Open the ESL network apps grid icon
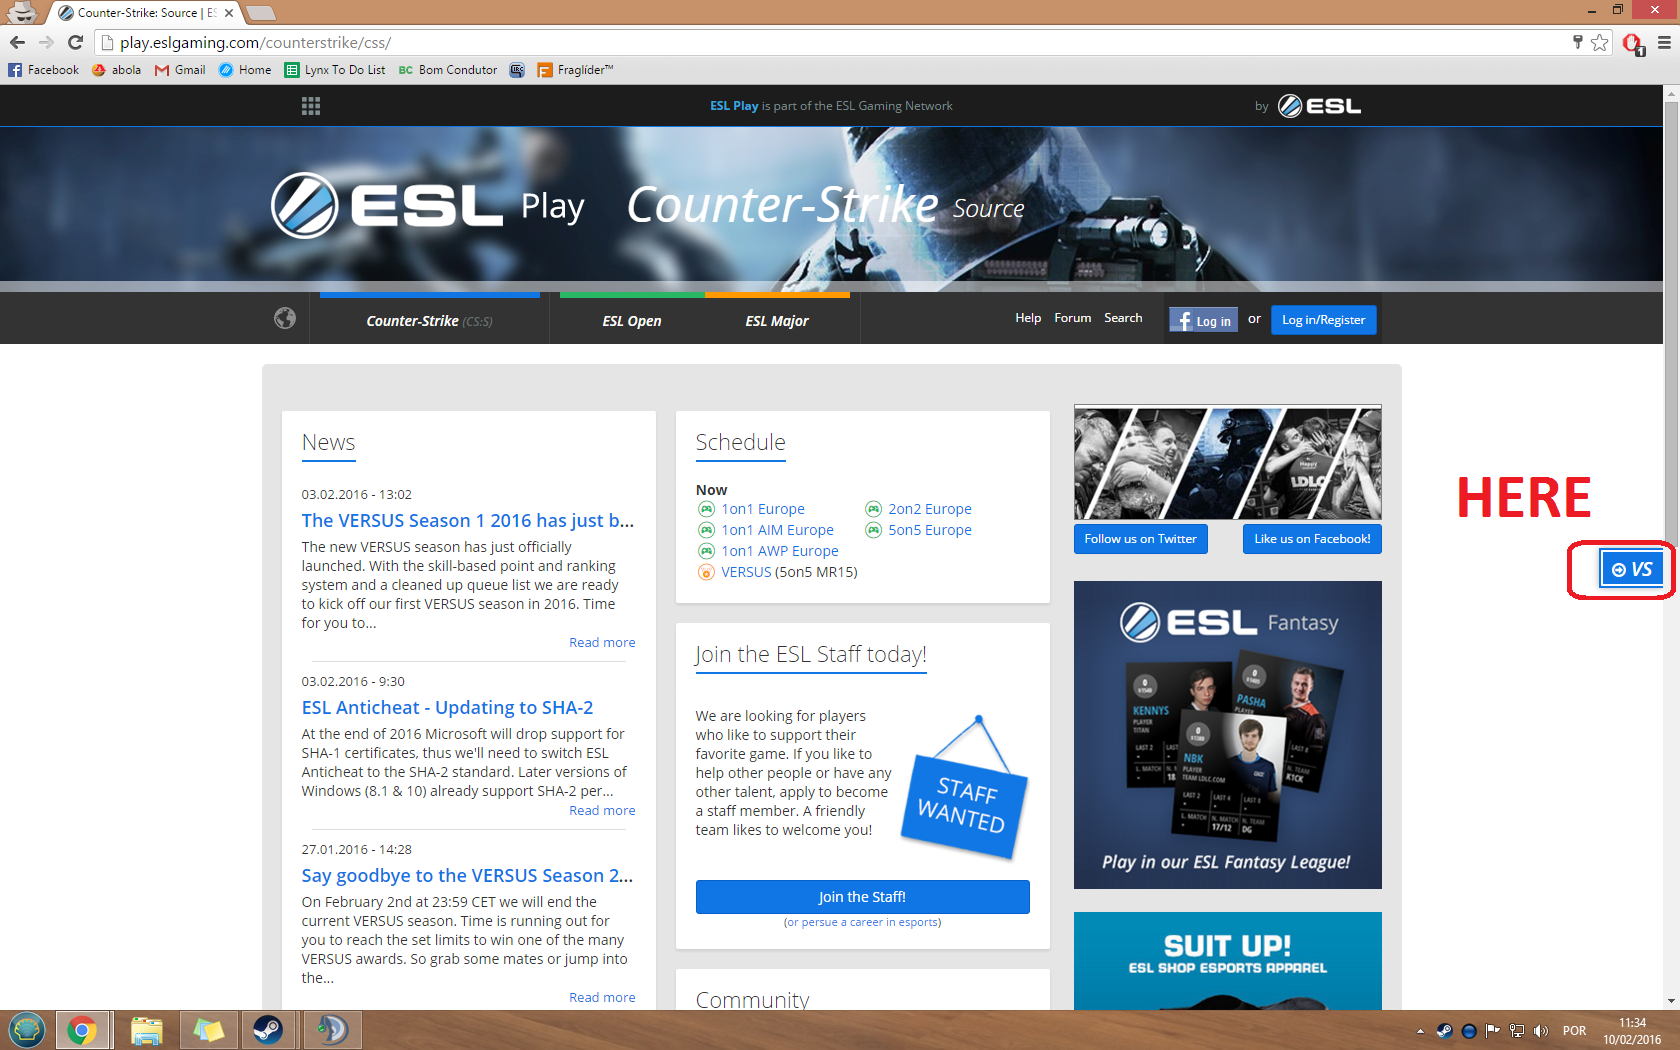 click(311, 106)
